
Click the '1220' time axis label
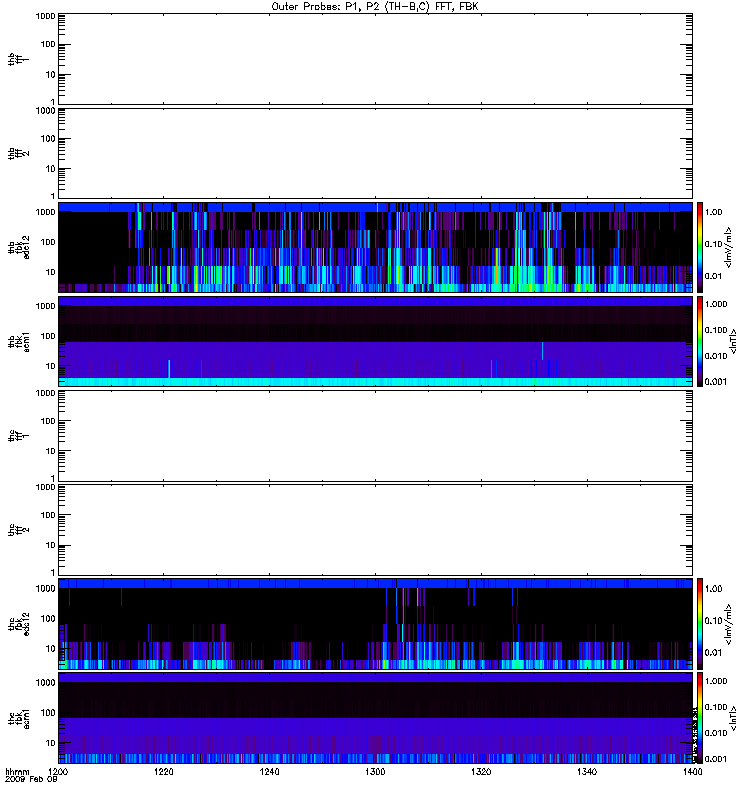(164, 772)
